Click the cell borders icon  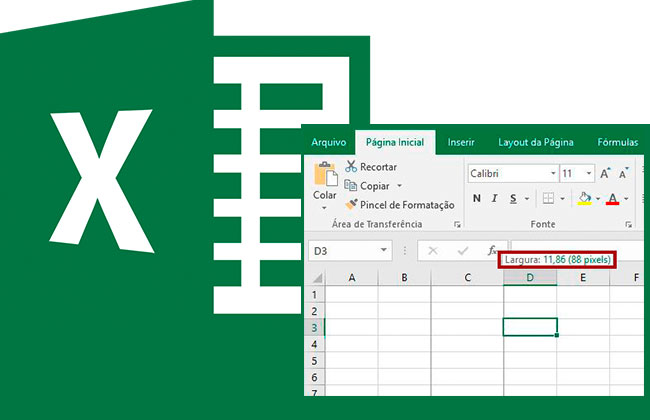point(548,199)
